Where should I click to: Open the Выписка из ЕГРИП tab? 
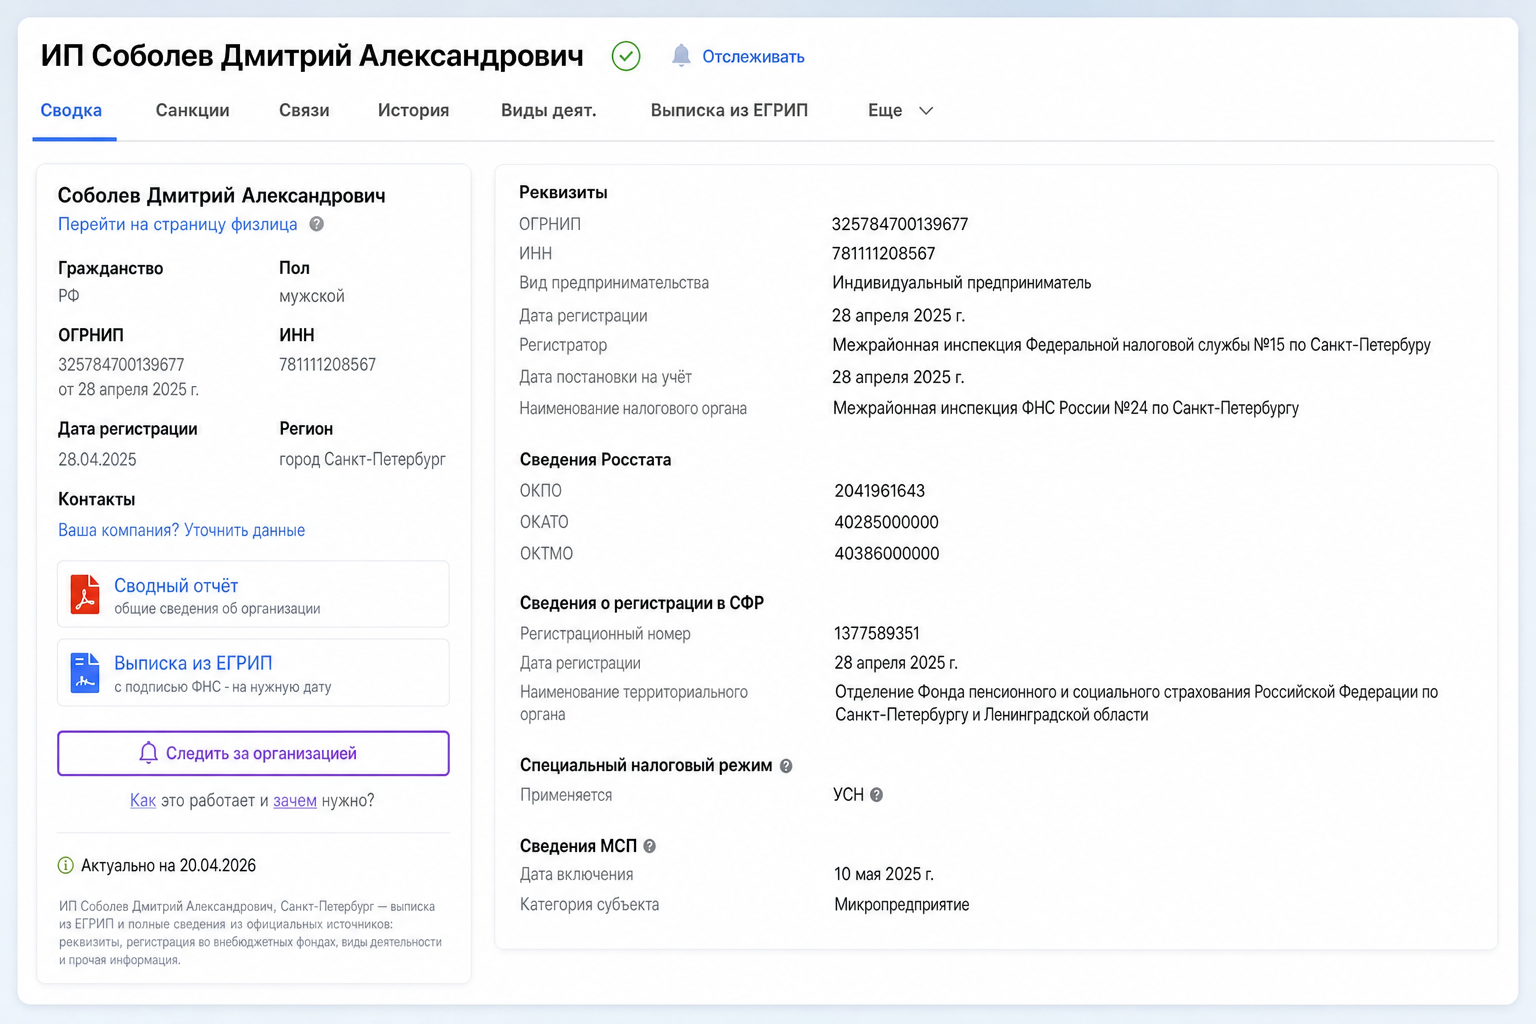[729, 110]
